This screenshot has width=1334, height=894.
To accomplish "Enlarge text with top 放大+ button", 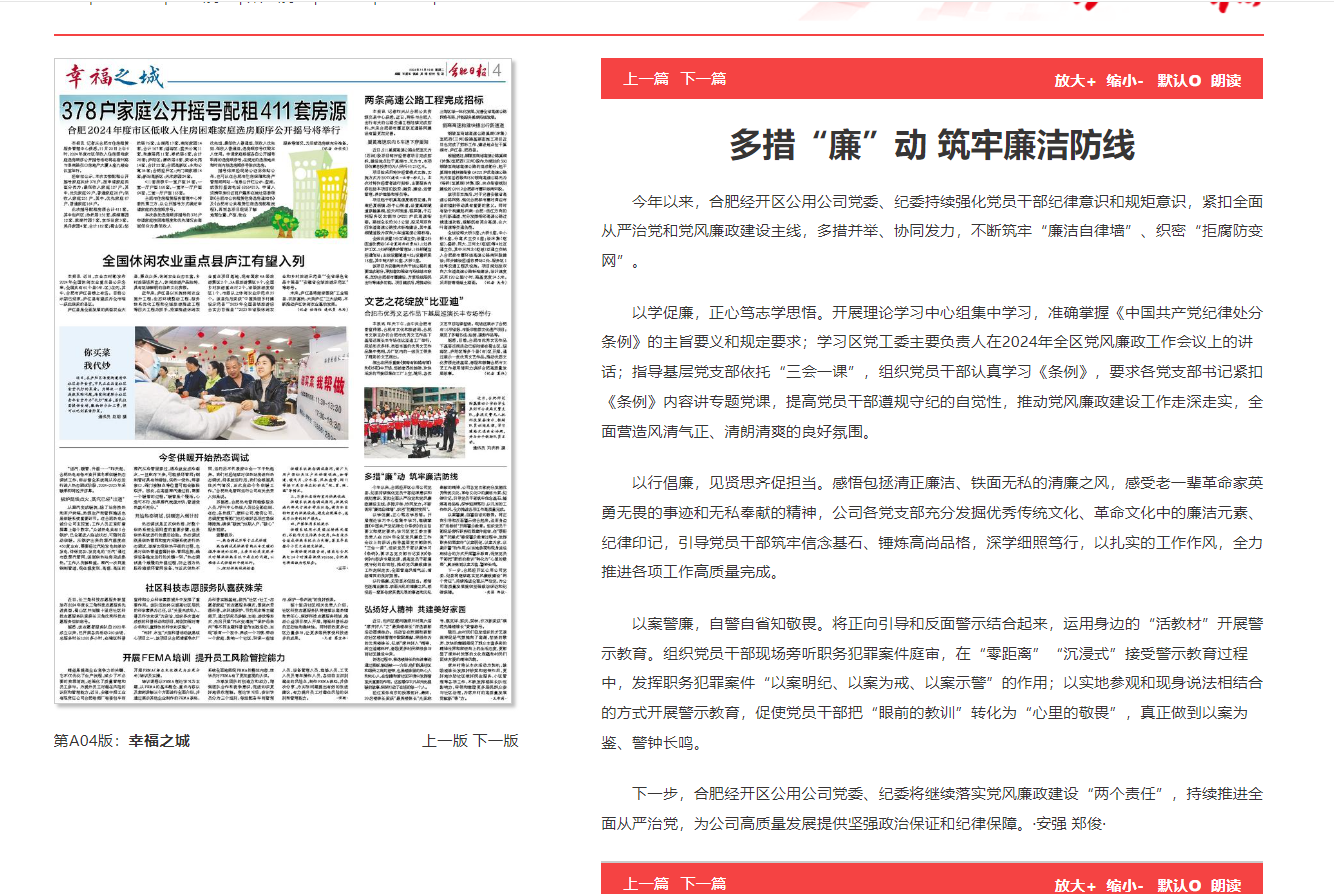I will 1075,80.
